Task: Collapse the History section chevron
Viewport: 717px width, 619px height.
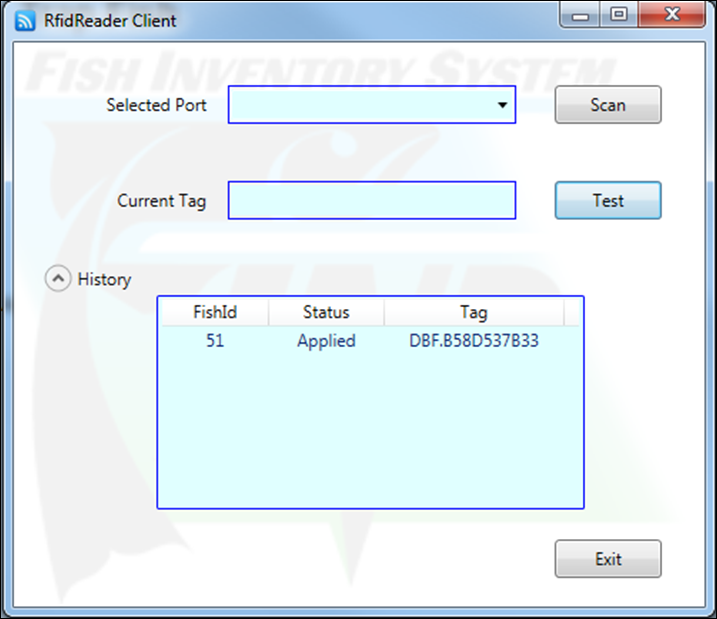Action: point(58,280)
